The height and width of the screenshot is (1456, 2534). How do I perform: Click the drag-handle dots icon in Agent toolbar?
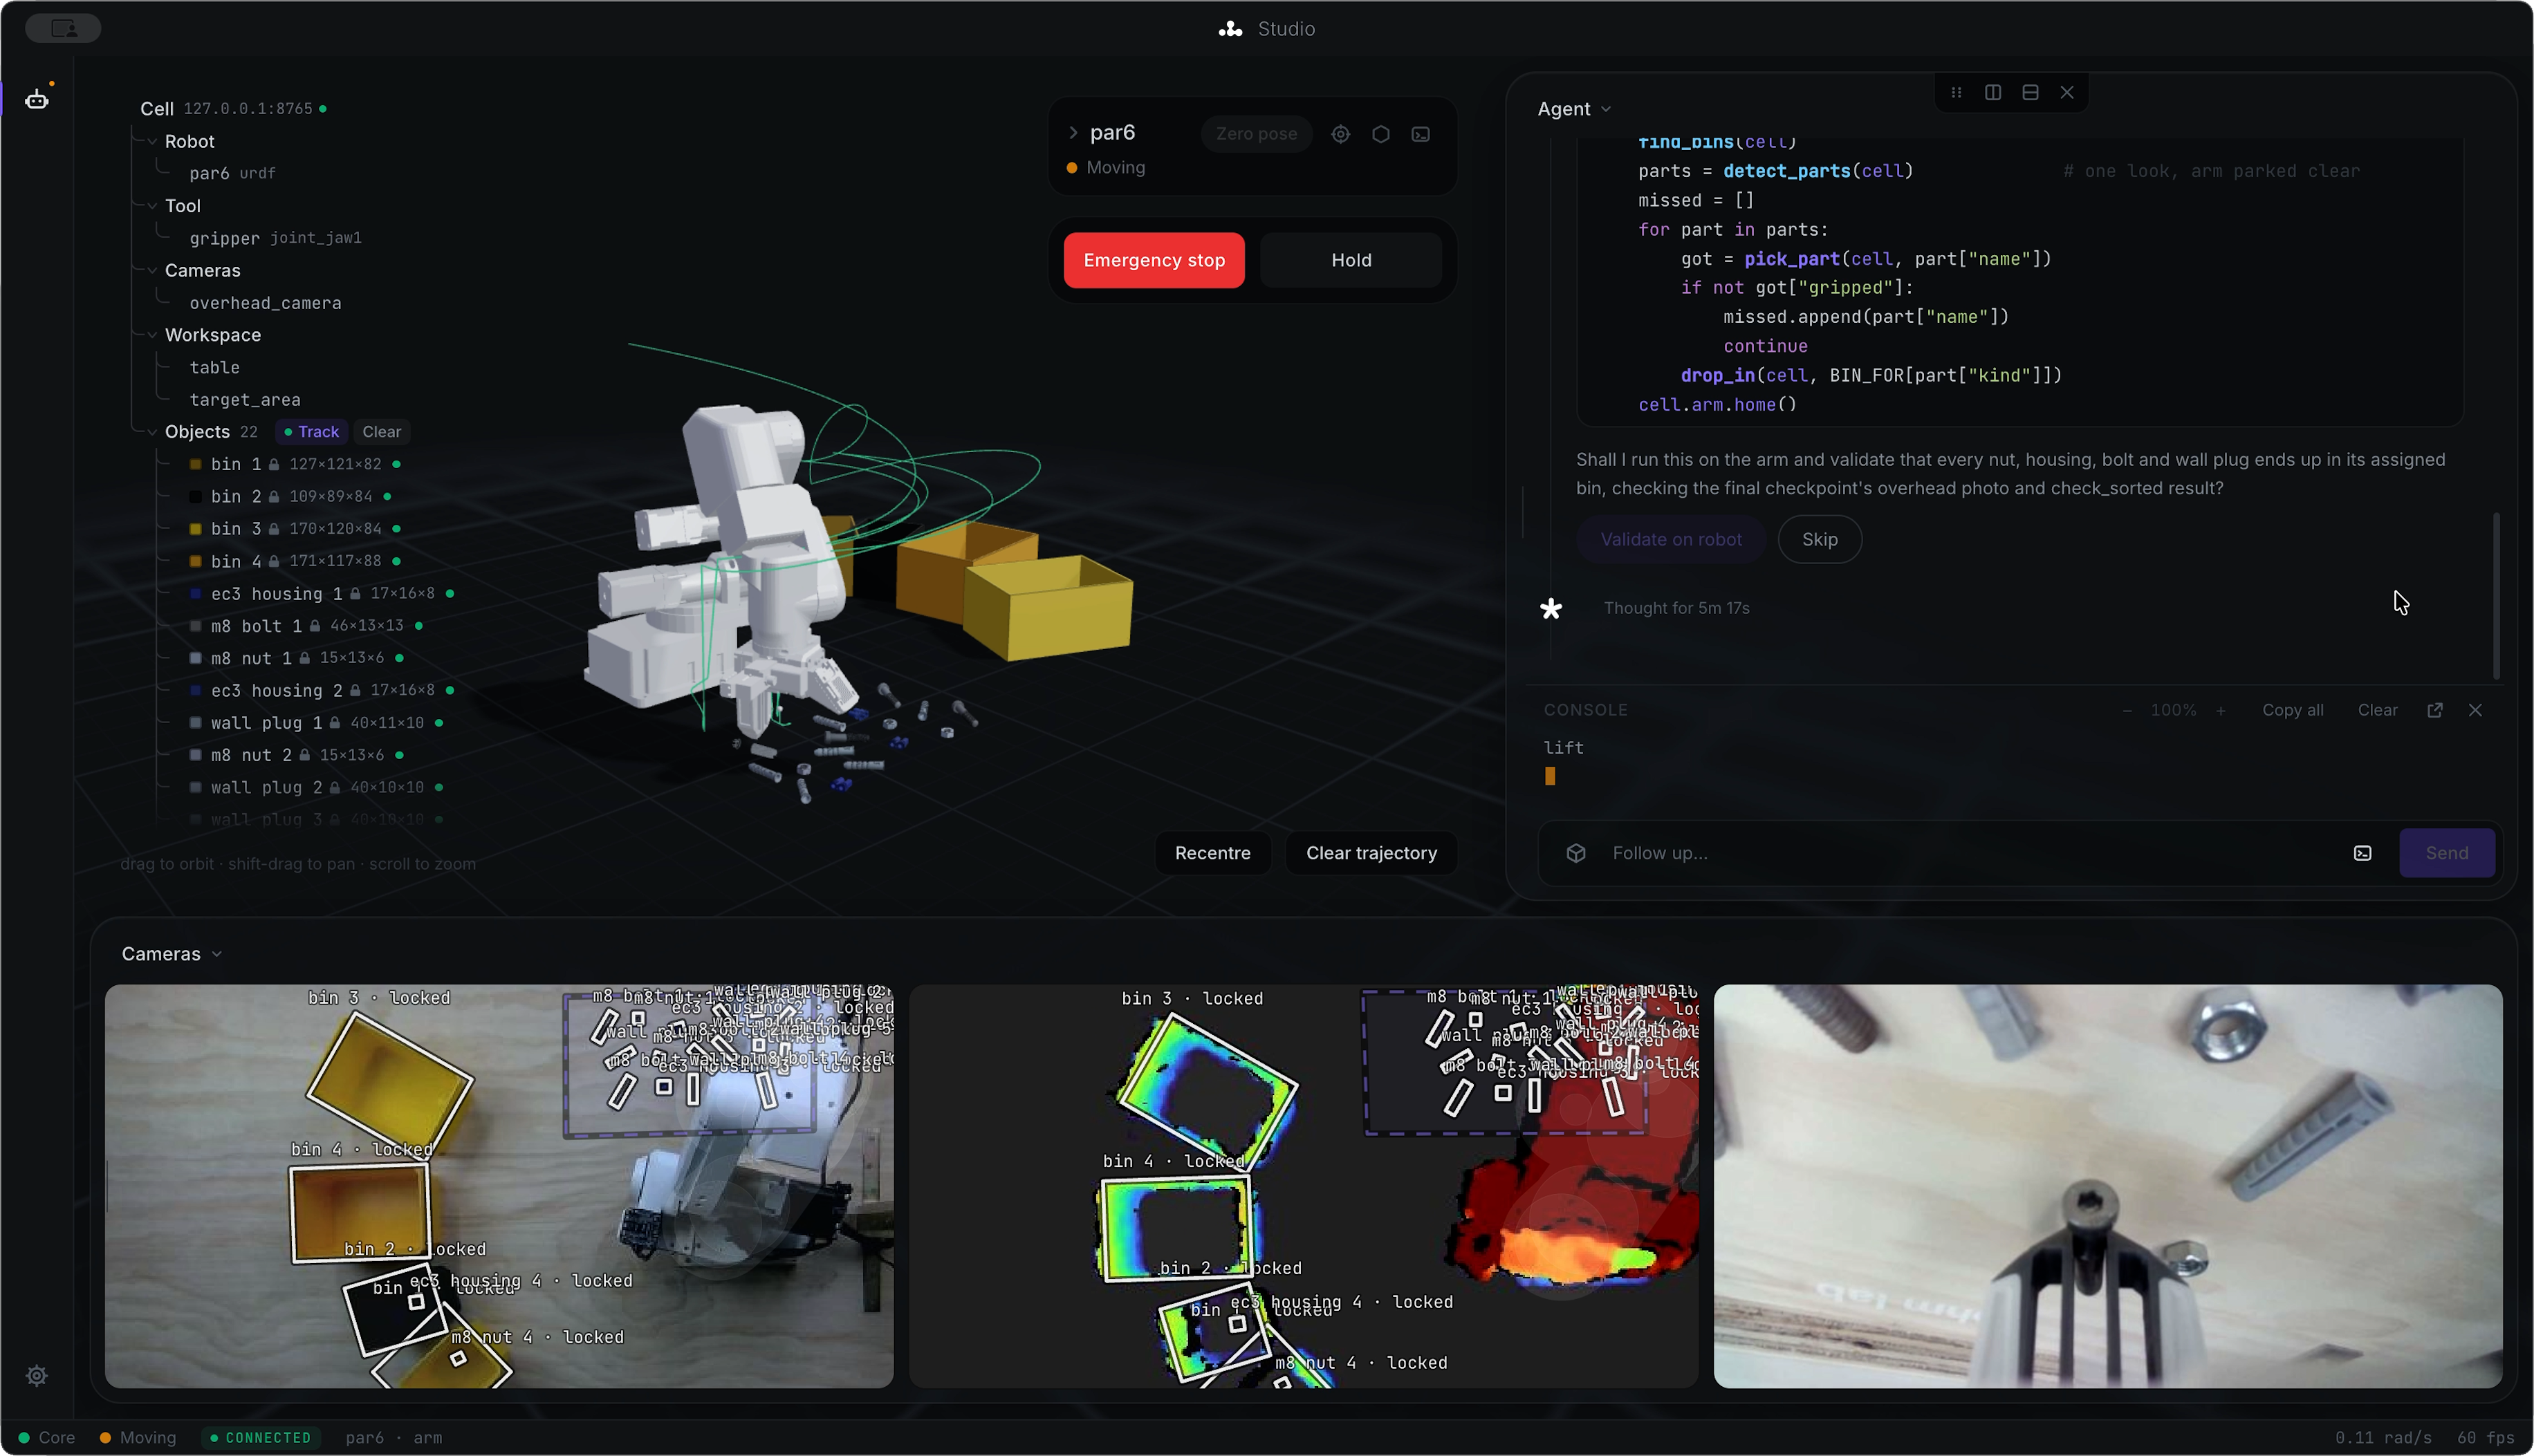click(1956, 92)
